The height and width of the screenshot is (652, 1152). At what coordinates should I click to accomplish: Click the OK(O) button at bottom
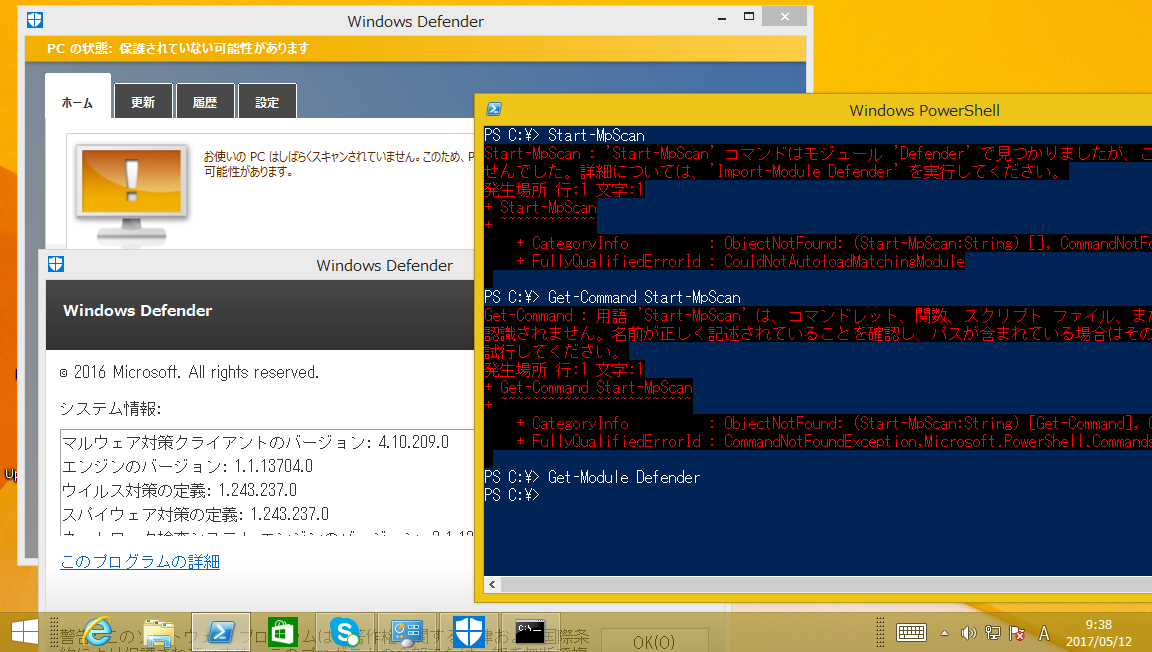(654, 640)
